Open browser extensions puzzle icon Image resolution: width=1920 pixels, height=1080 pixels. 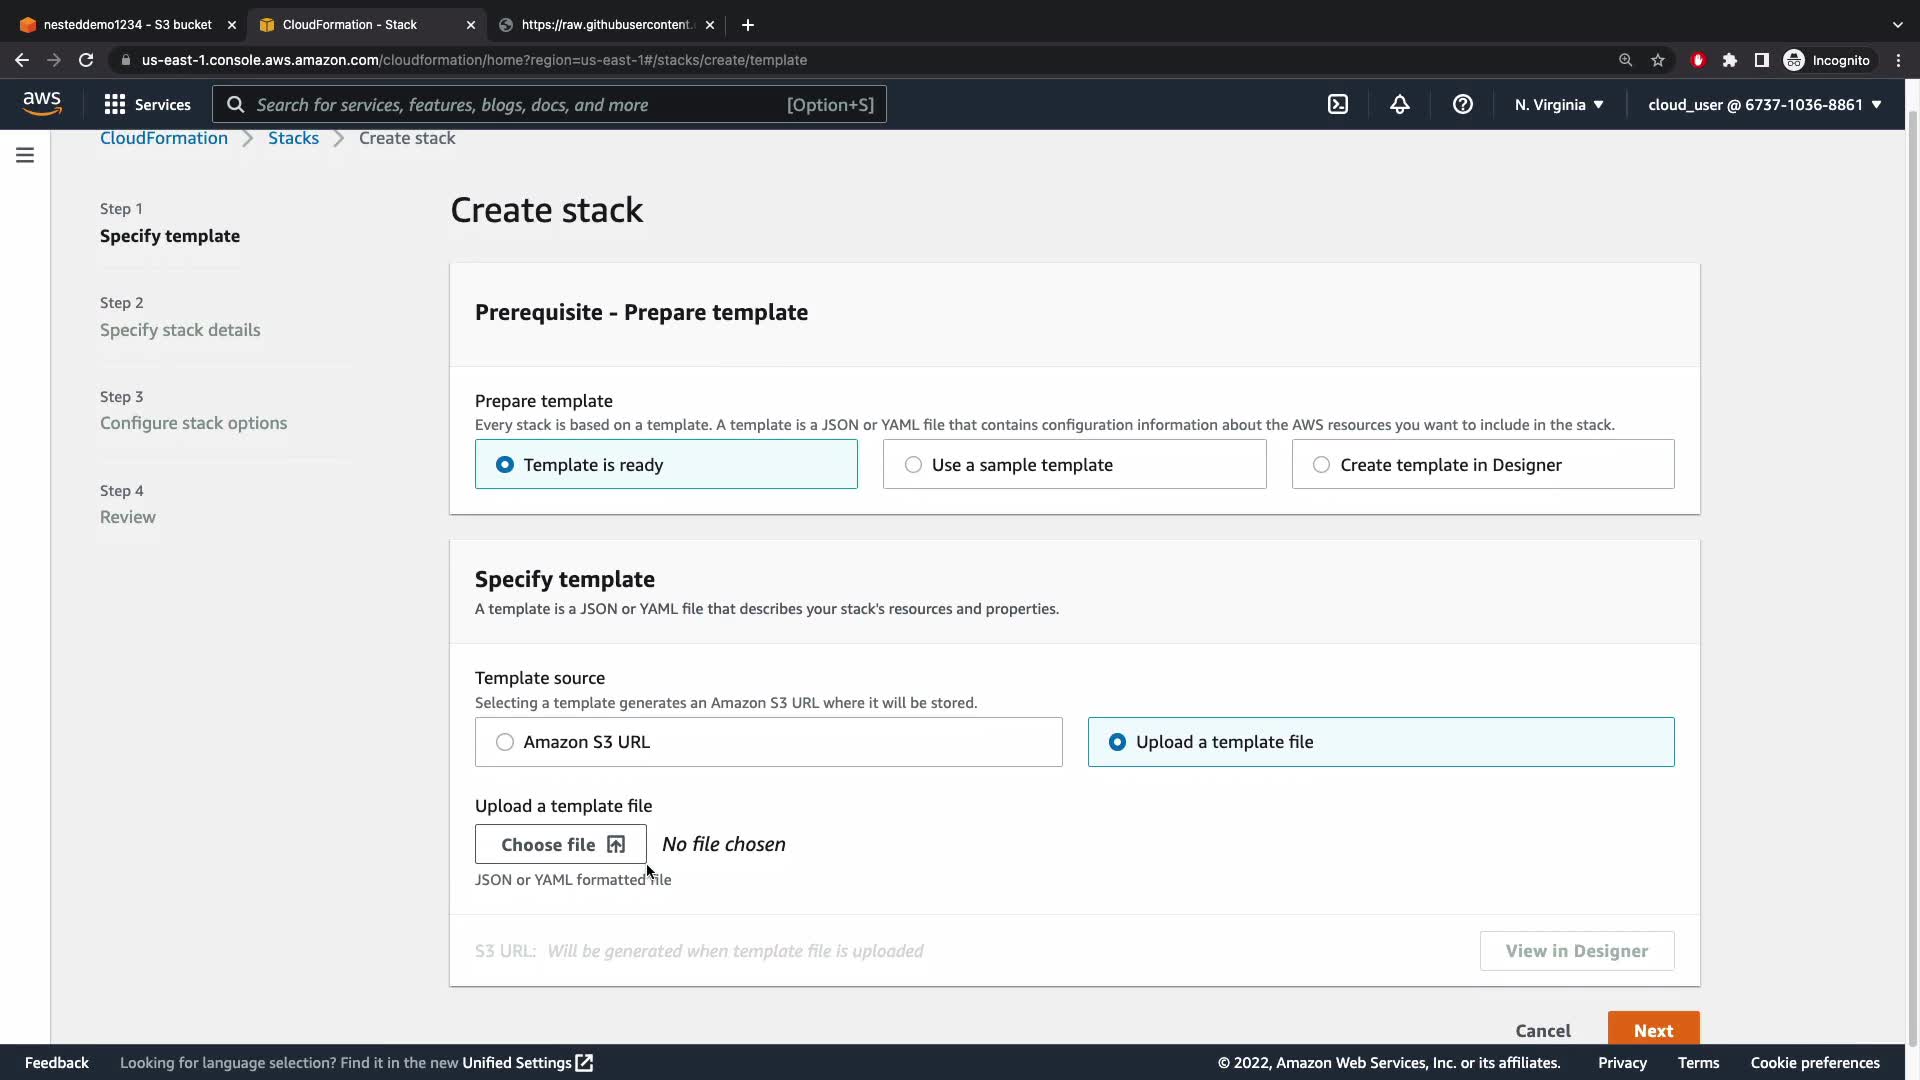coord(1730,60)
